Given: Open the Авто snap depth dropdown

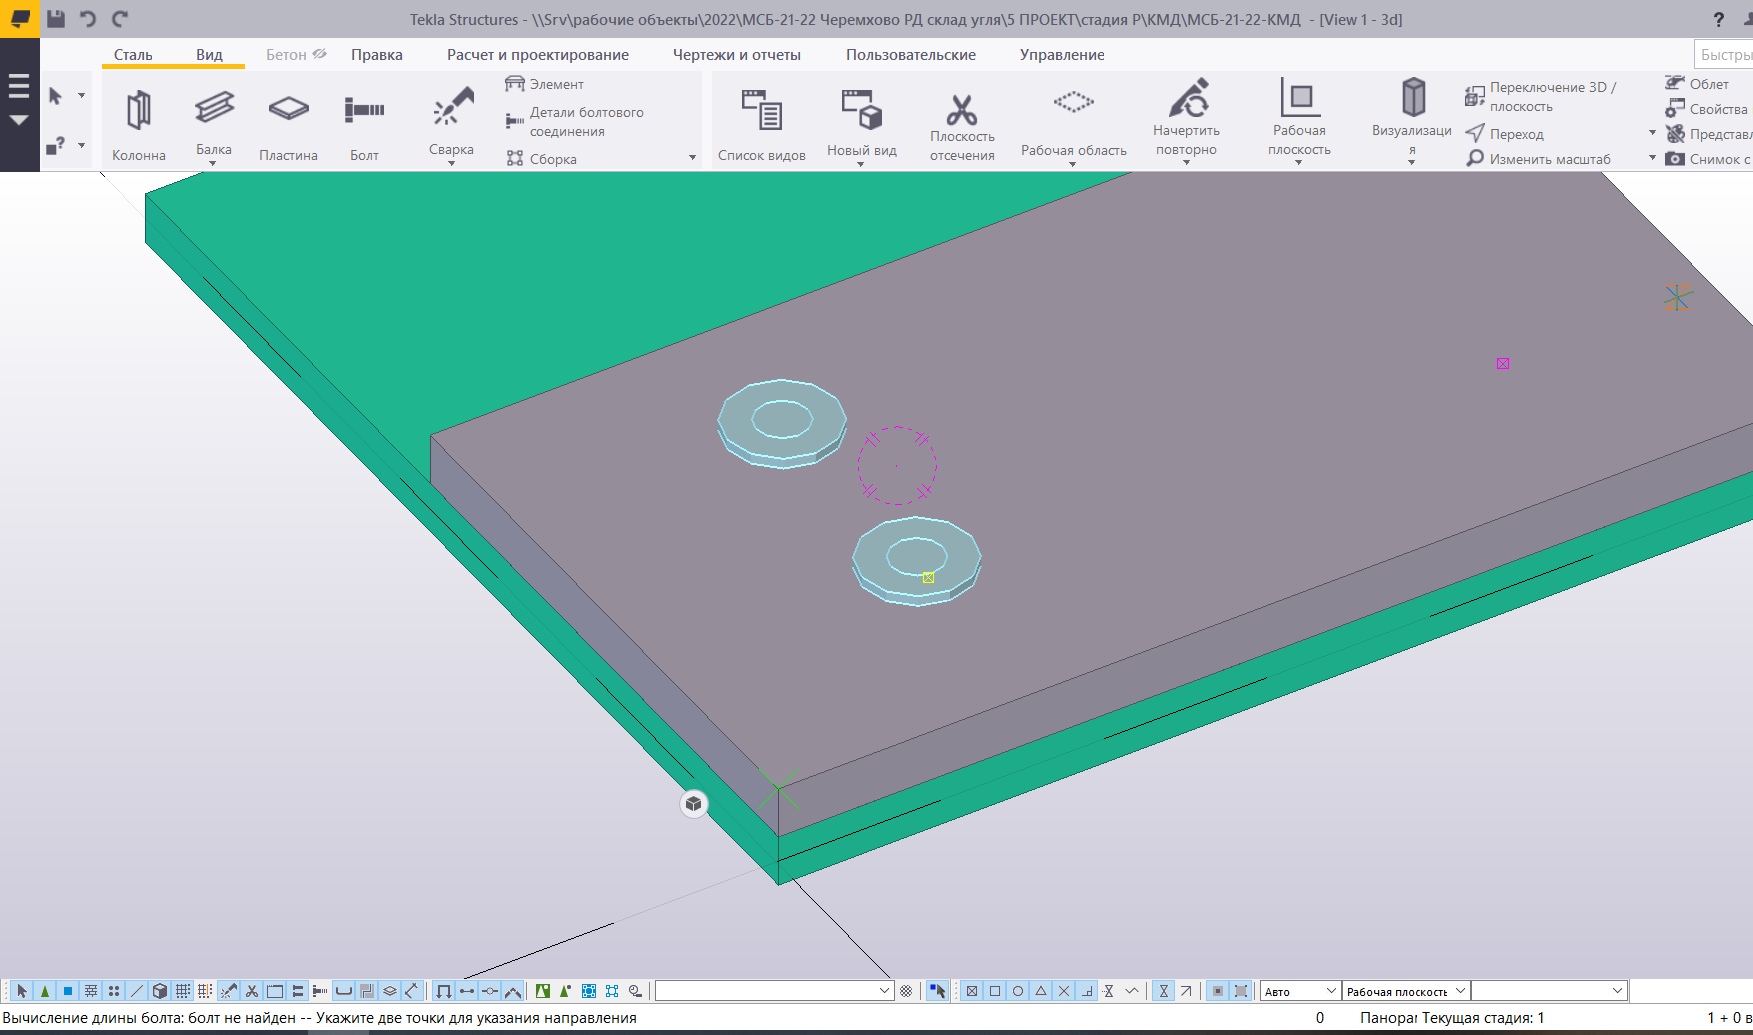Looking at the screenshot, I should coord(1300,991).
